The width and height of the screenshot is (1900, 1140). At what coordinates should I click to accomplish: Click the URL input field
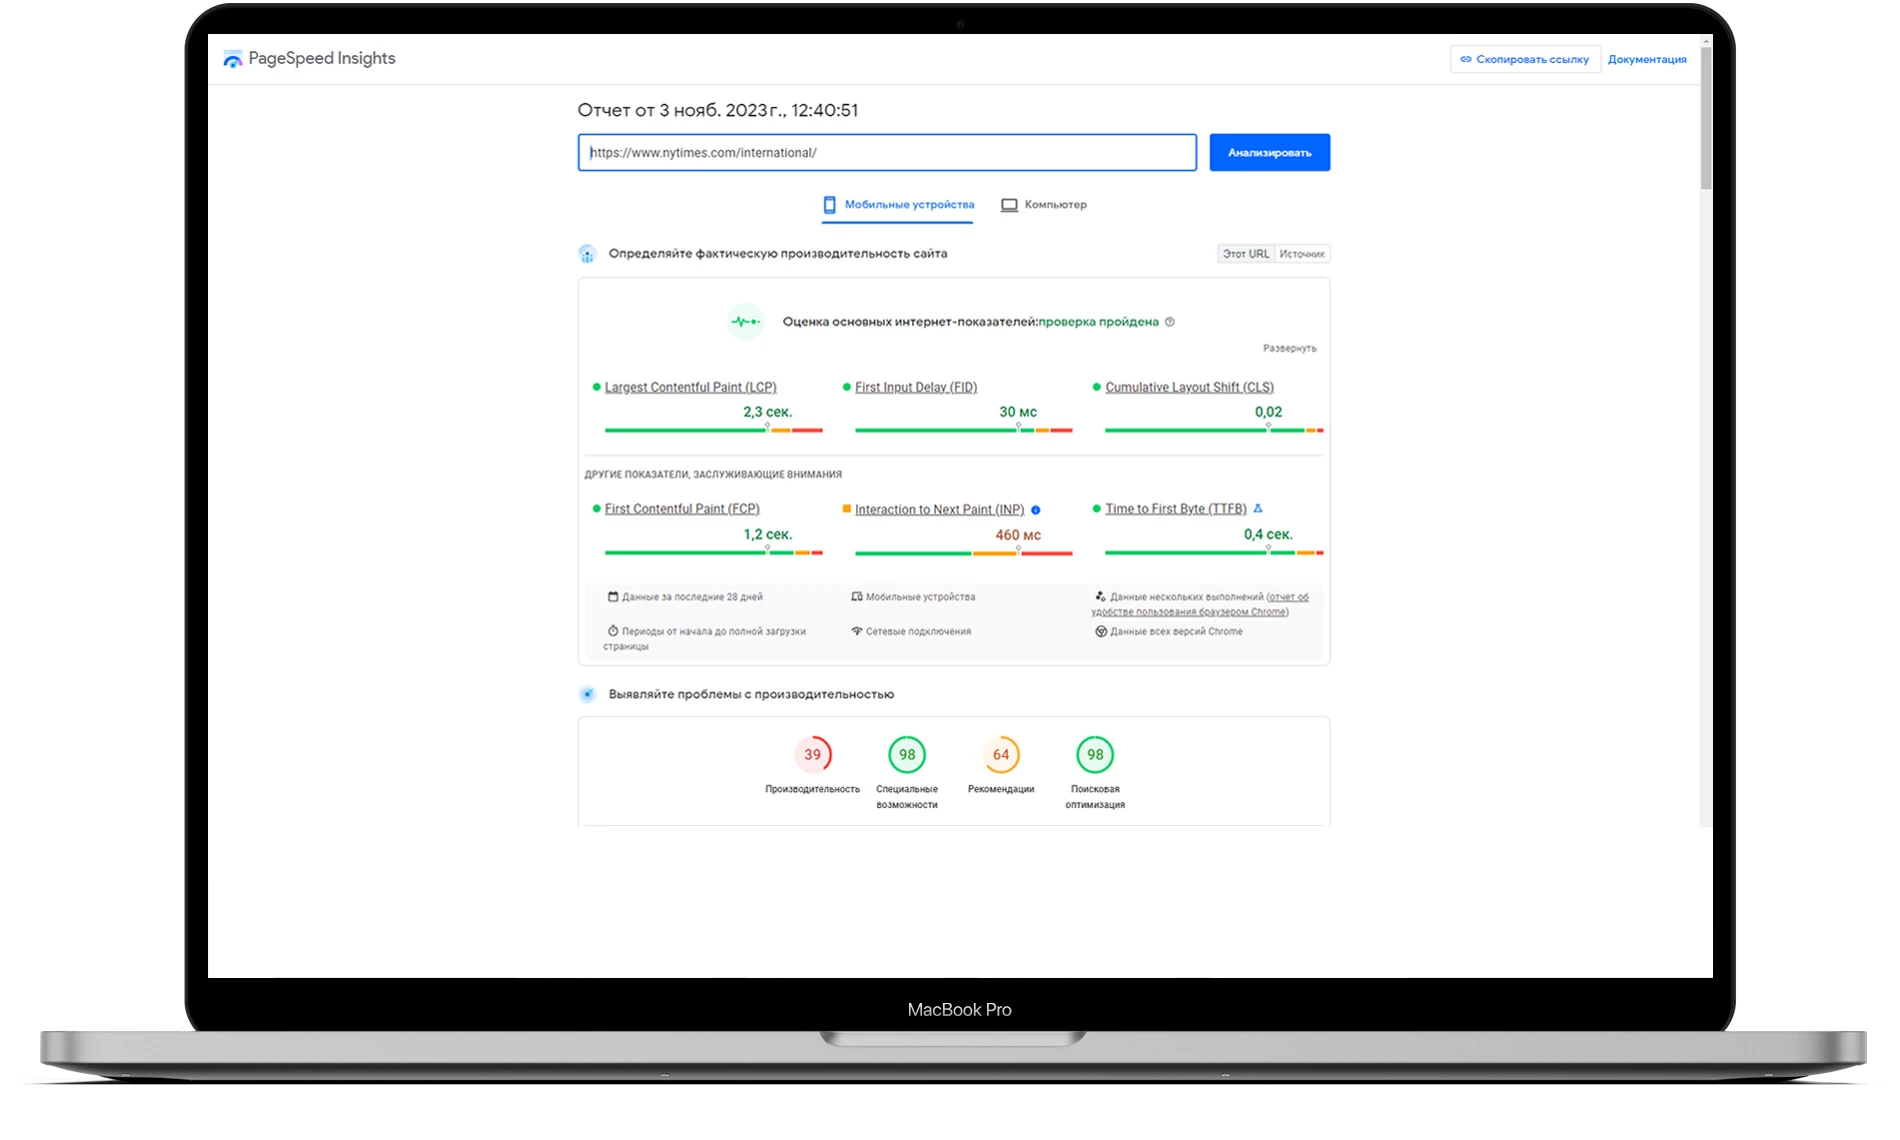(x=887, y=153)
